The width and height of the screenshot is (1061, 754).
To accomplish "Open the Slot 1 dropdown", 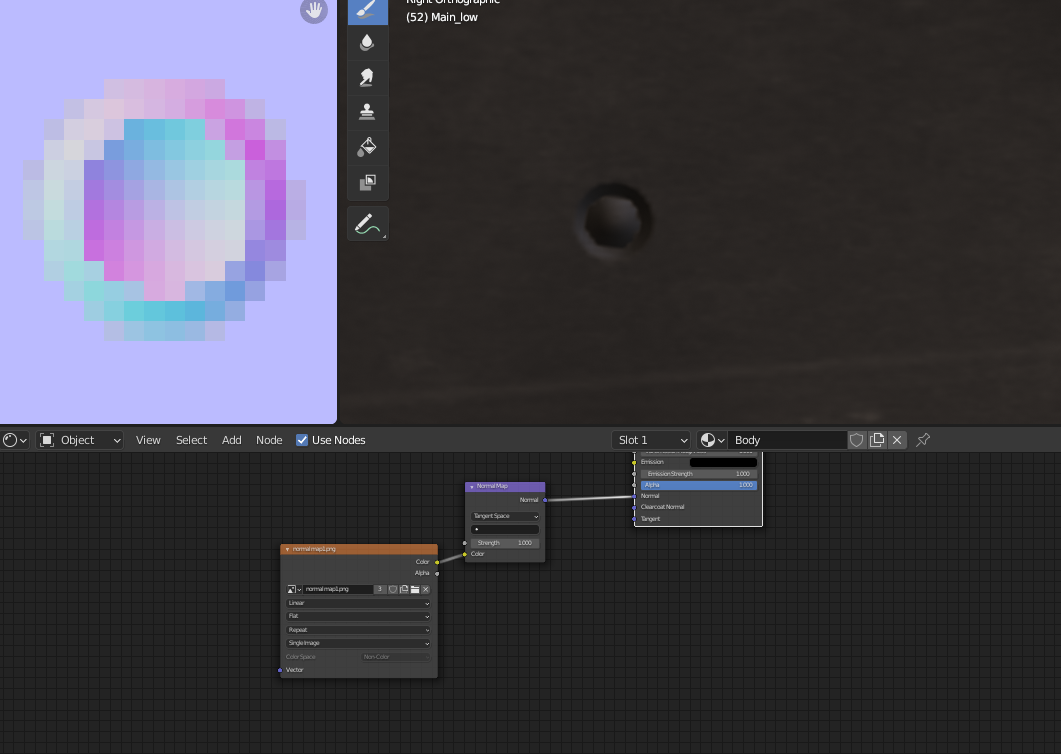I will [651, 439].
